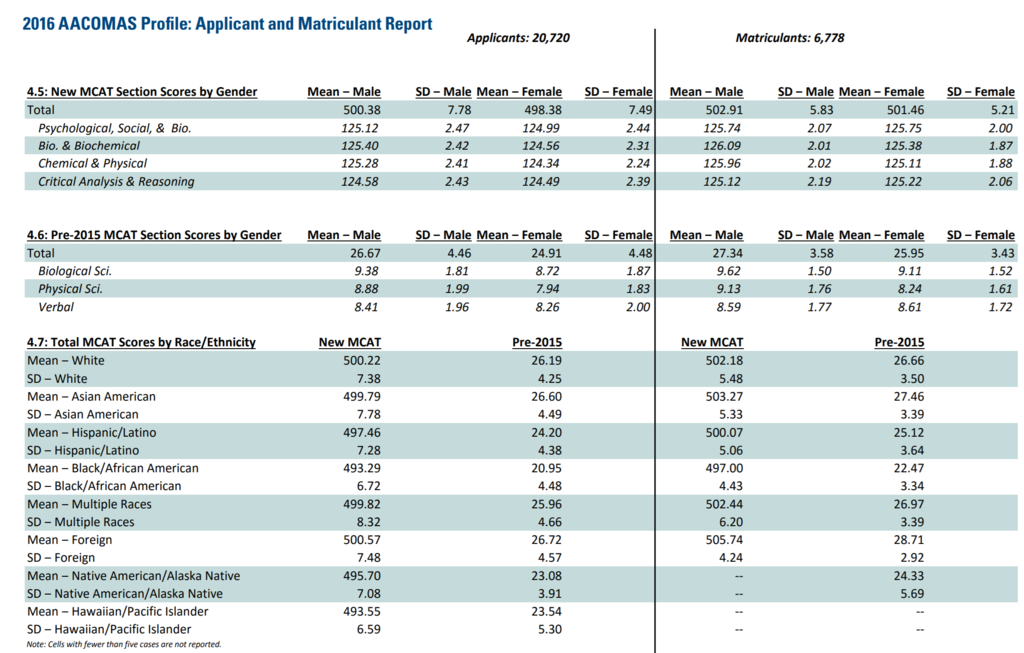Viewport: 1024px width, 653px height.
Task: Click the "Chemical & Physical" row label
Action: pos(92,164)
